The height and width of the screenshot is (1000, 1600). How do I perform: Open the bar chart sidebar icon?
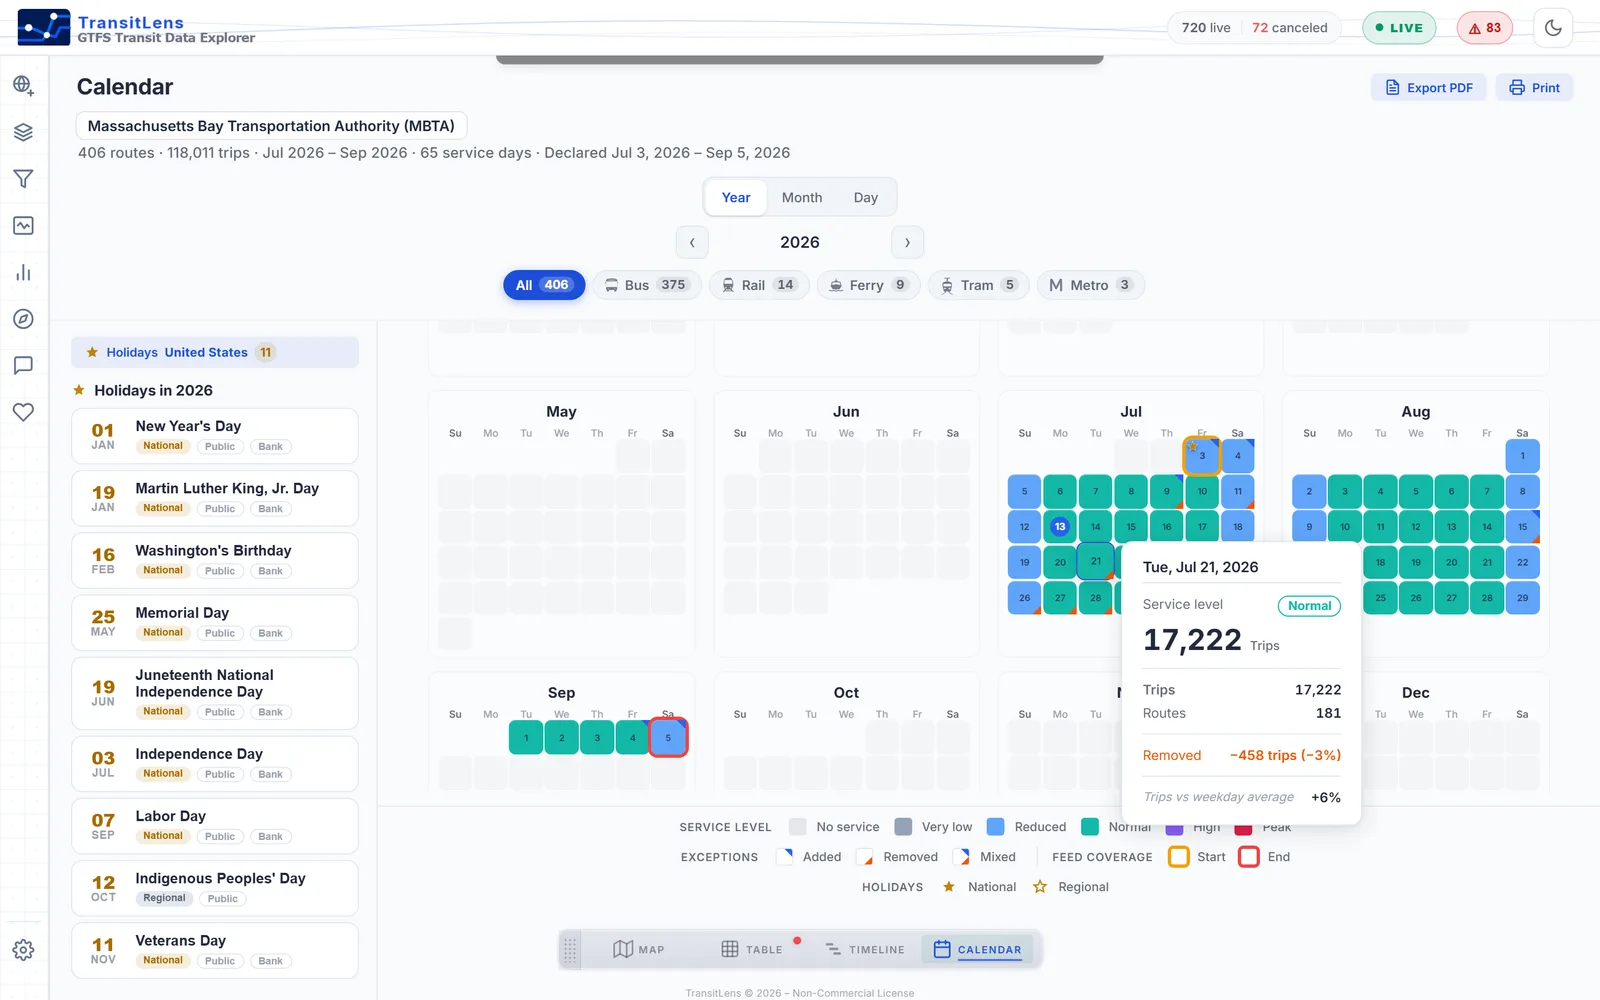23,273
